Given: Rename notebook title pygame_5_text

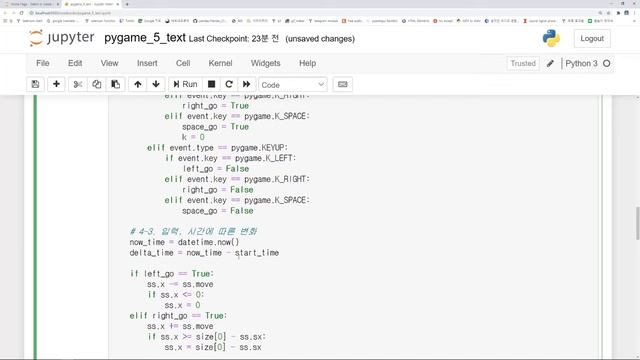Looking at the screenshot, I should point(145,38).
